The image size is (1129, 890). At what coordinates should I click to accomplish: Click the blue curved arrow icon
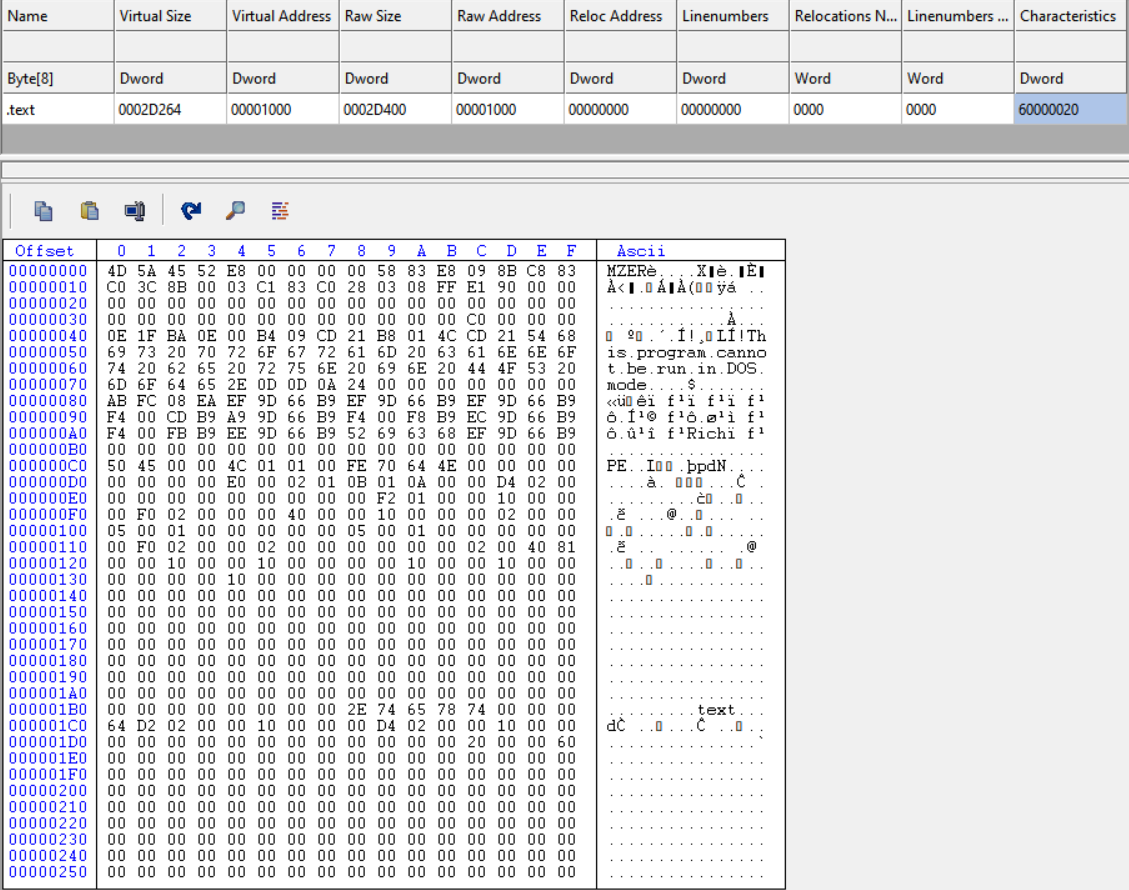coord(191,210)
